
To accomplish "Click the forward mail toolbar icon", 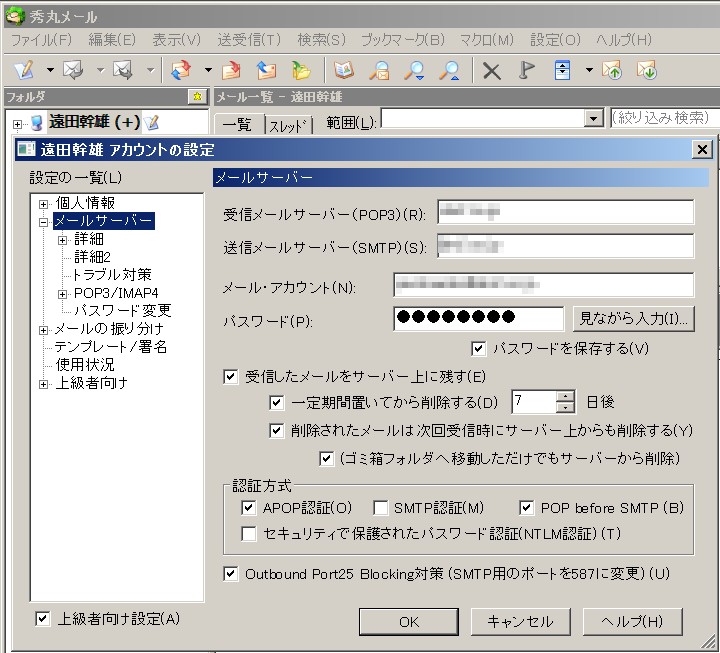I will coord(123,70).
